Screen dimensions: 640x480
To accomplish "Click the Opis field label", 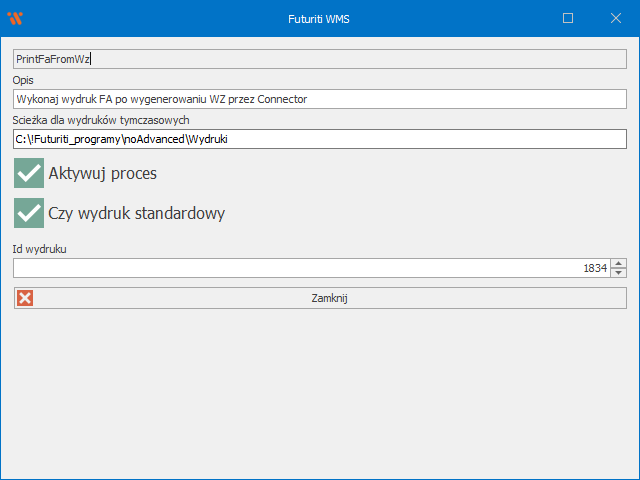I will pyautogui.click(x=24, y=80).
